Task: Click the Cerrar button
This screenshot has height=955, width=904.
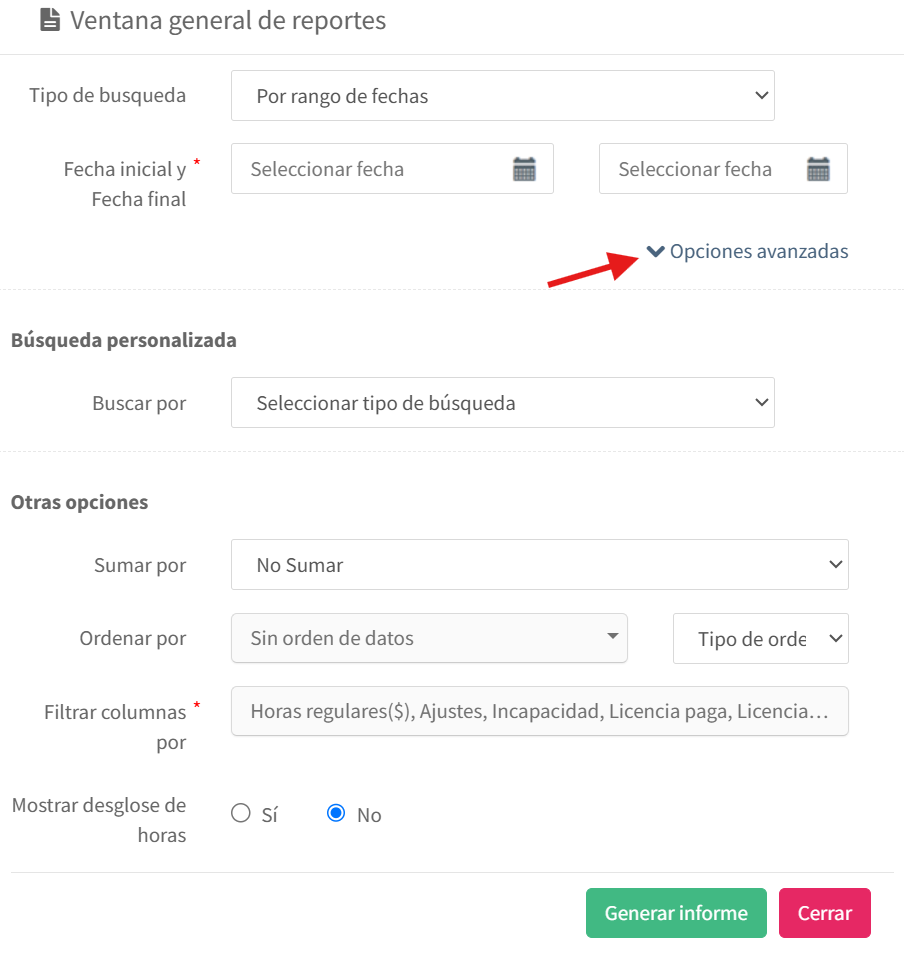Action: [825, 913]
